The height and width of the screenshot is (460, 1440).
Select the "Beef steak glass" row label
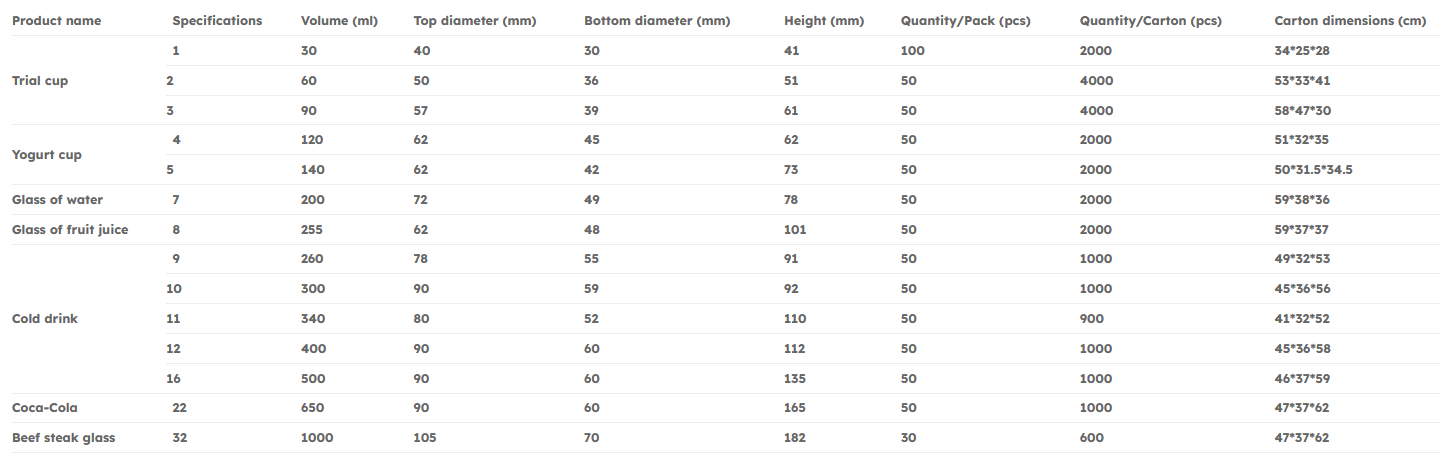click(63, 438)
